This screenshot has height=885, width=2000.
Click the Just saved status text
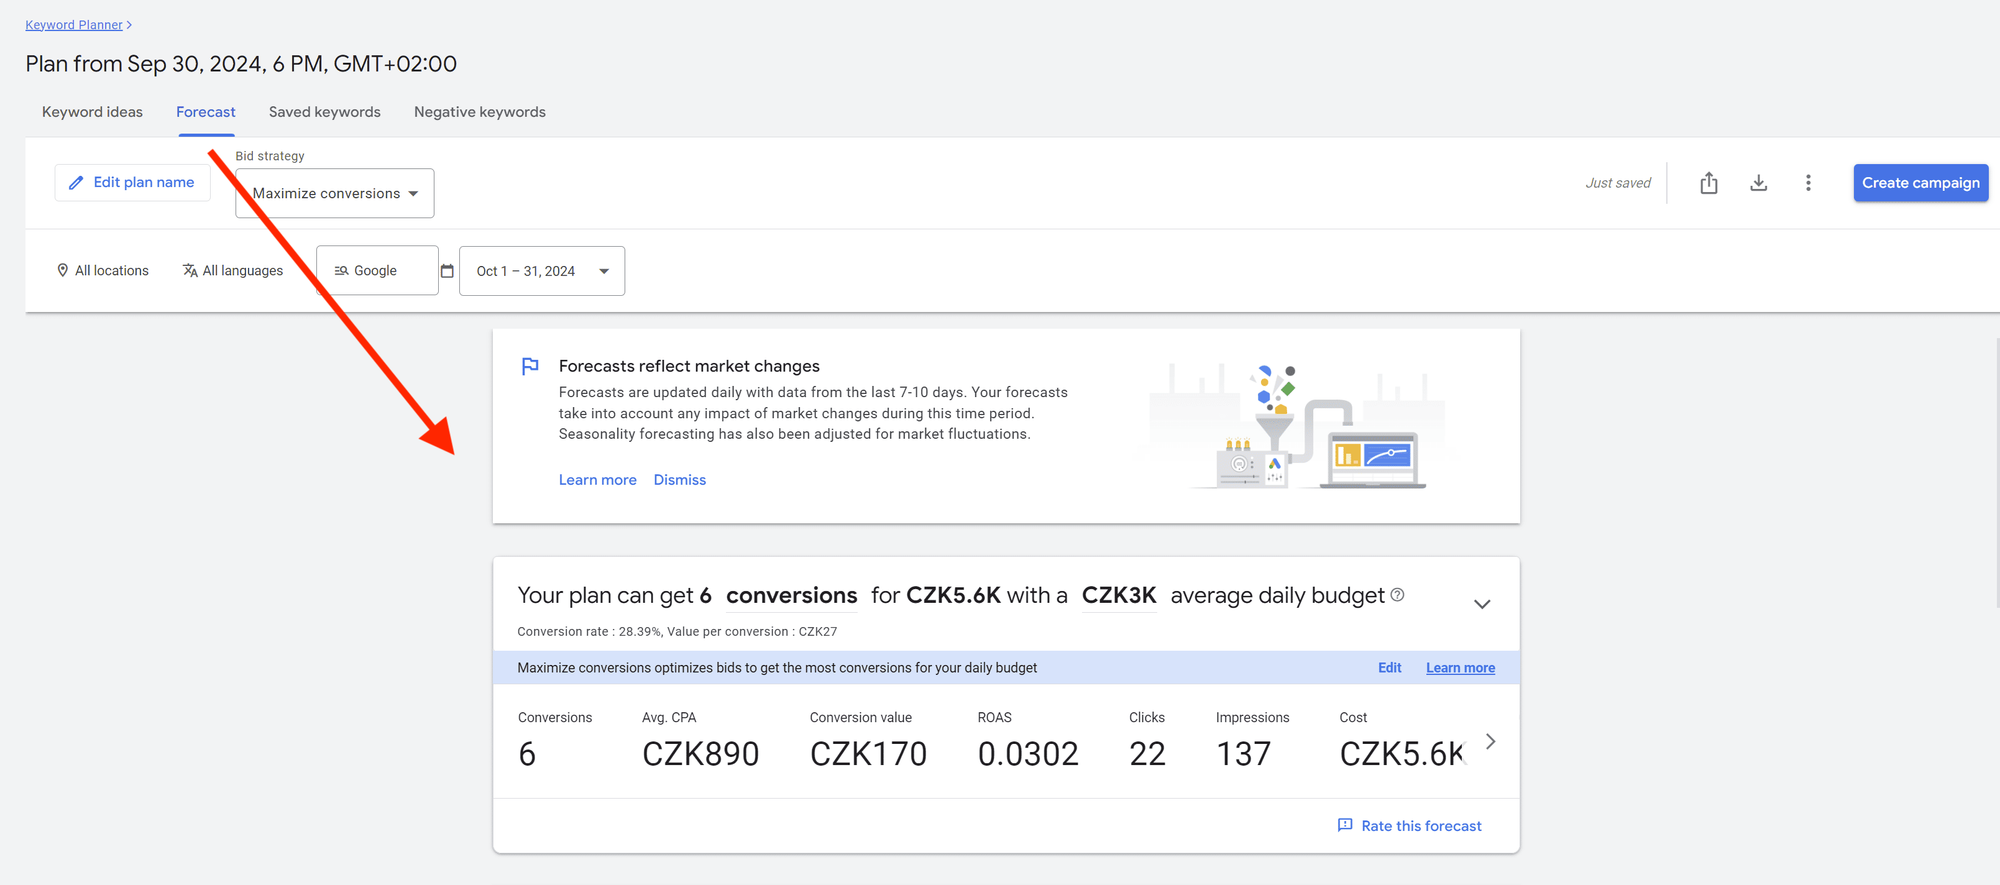coord(1618,183)
